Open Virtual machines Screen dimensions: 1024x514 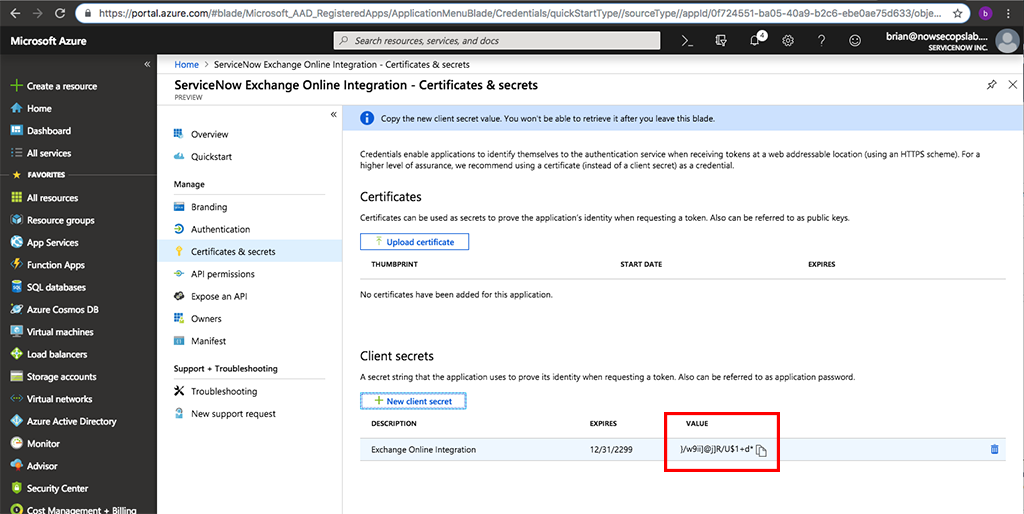tap(52, 332)
